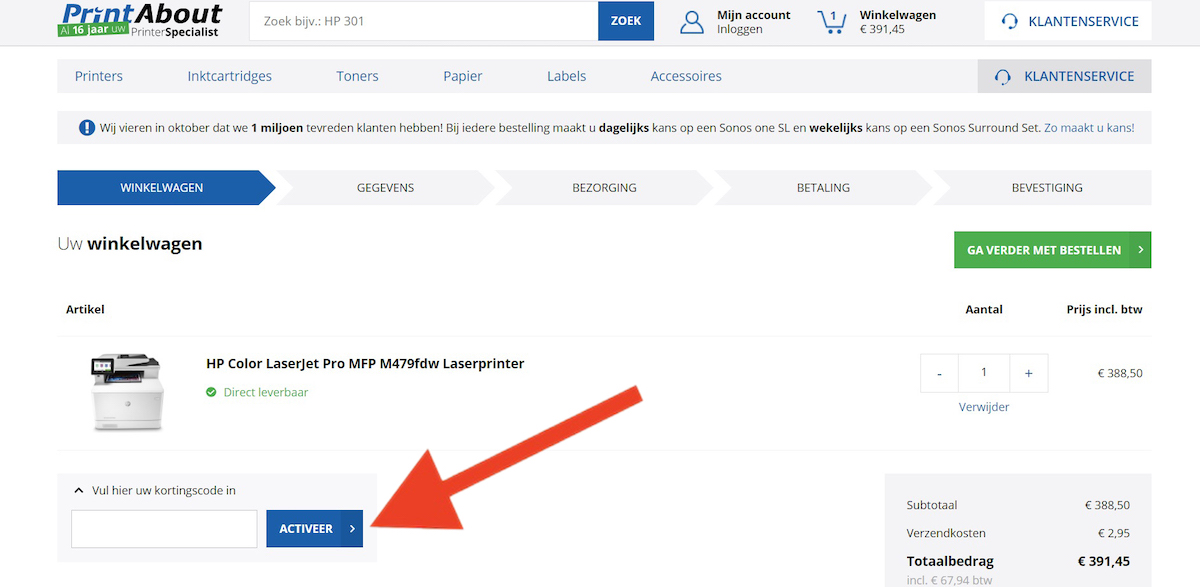Click the Subtotaal € 388,50 value
Image resolution: width=1200 pixels, height=587 pixels.
click(x=1107, y=505)
